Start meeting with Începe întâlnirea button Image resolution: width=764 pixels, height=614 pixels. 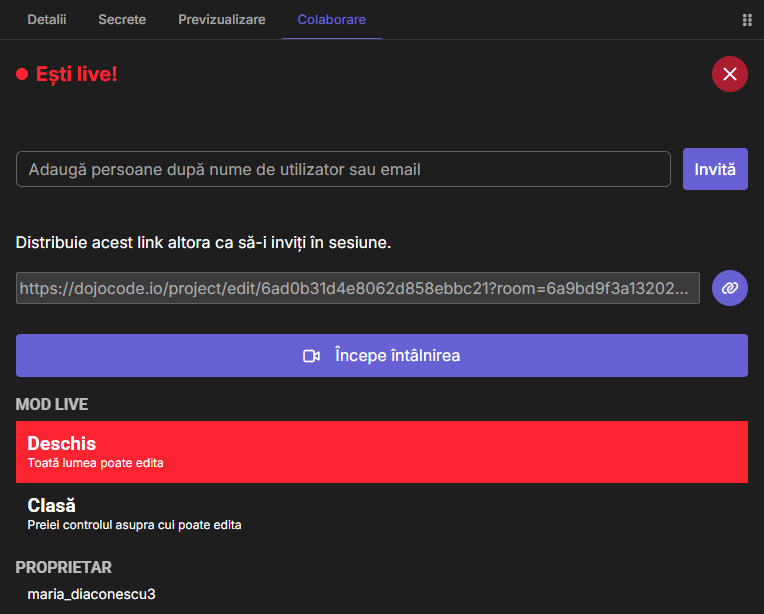coord(382,355)
